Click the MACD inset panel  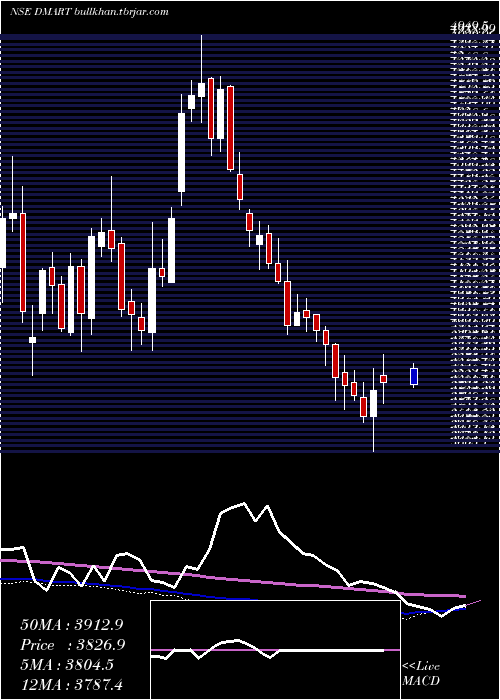click(275, 650)
